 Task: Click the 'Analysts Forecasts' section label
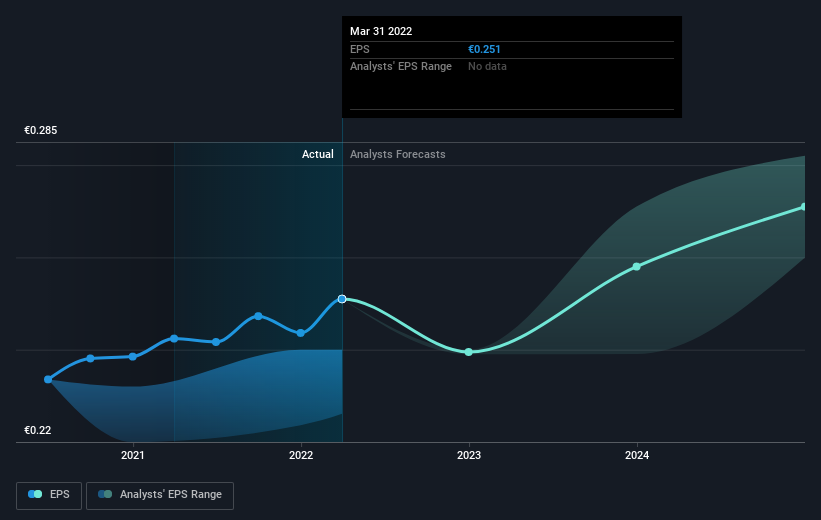pos(397,154)
